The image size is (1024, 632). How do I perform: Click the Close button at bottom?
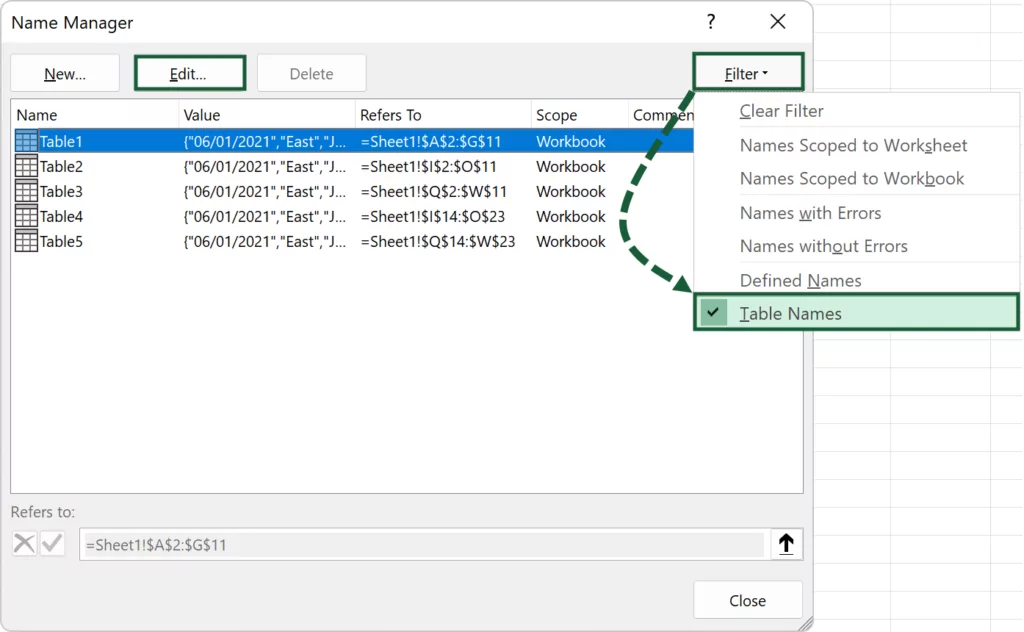click(x=747, y=601)
